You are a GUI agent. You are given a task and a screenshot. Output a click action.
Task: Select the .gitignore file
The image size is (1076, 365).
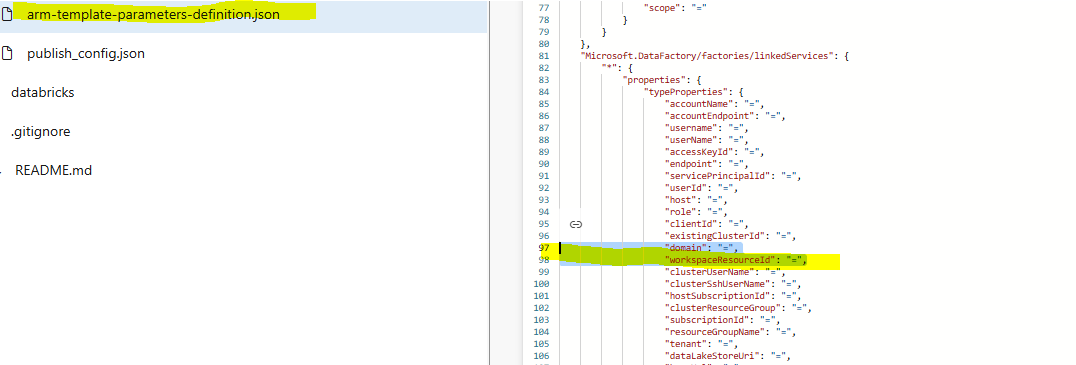click(40, 132)
